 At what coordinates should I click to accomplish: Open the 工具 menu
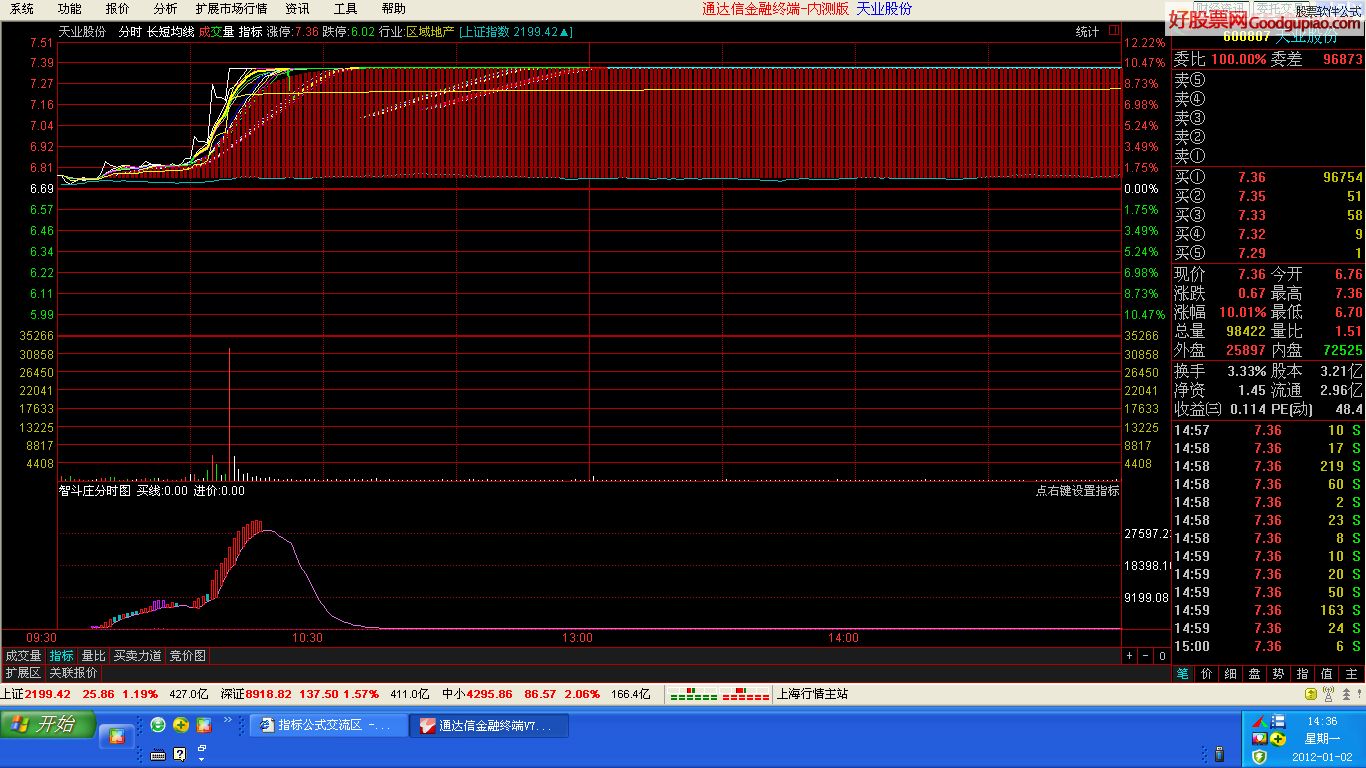pos(346,9)
